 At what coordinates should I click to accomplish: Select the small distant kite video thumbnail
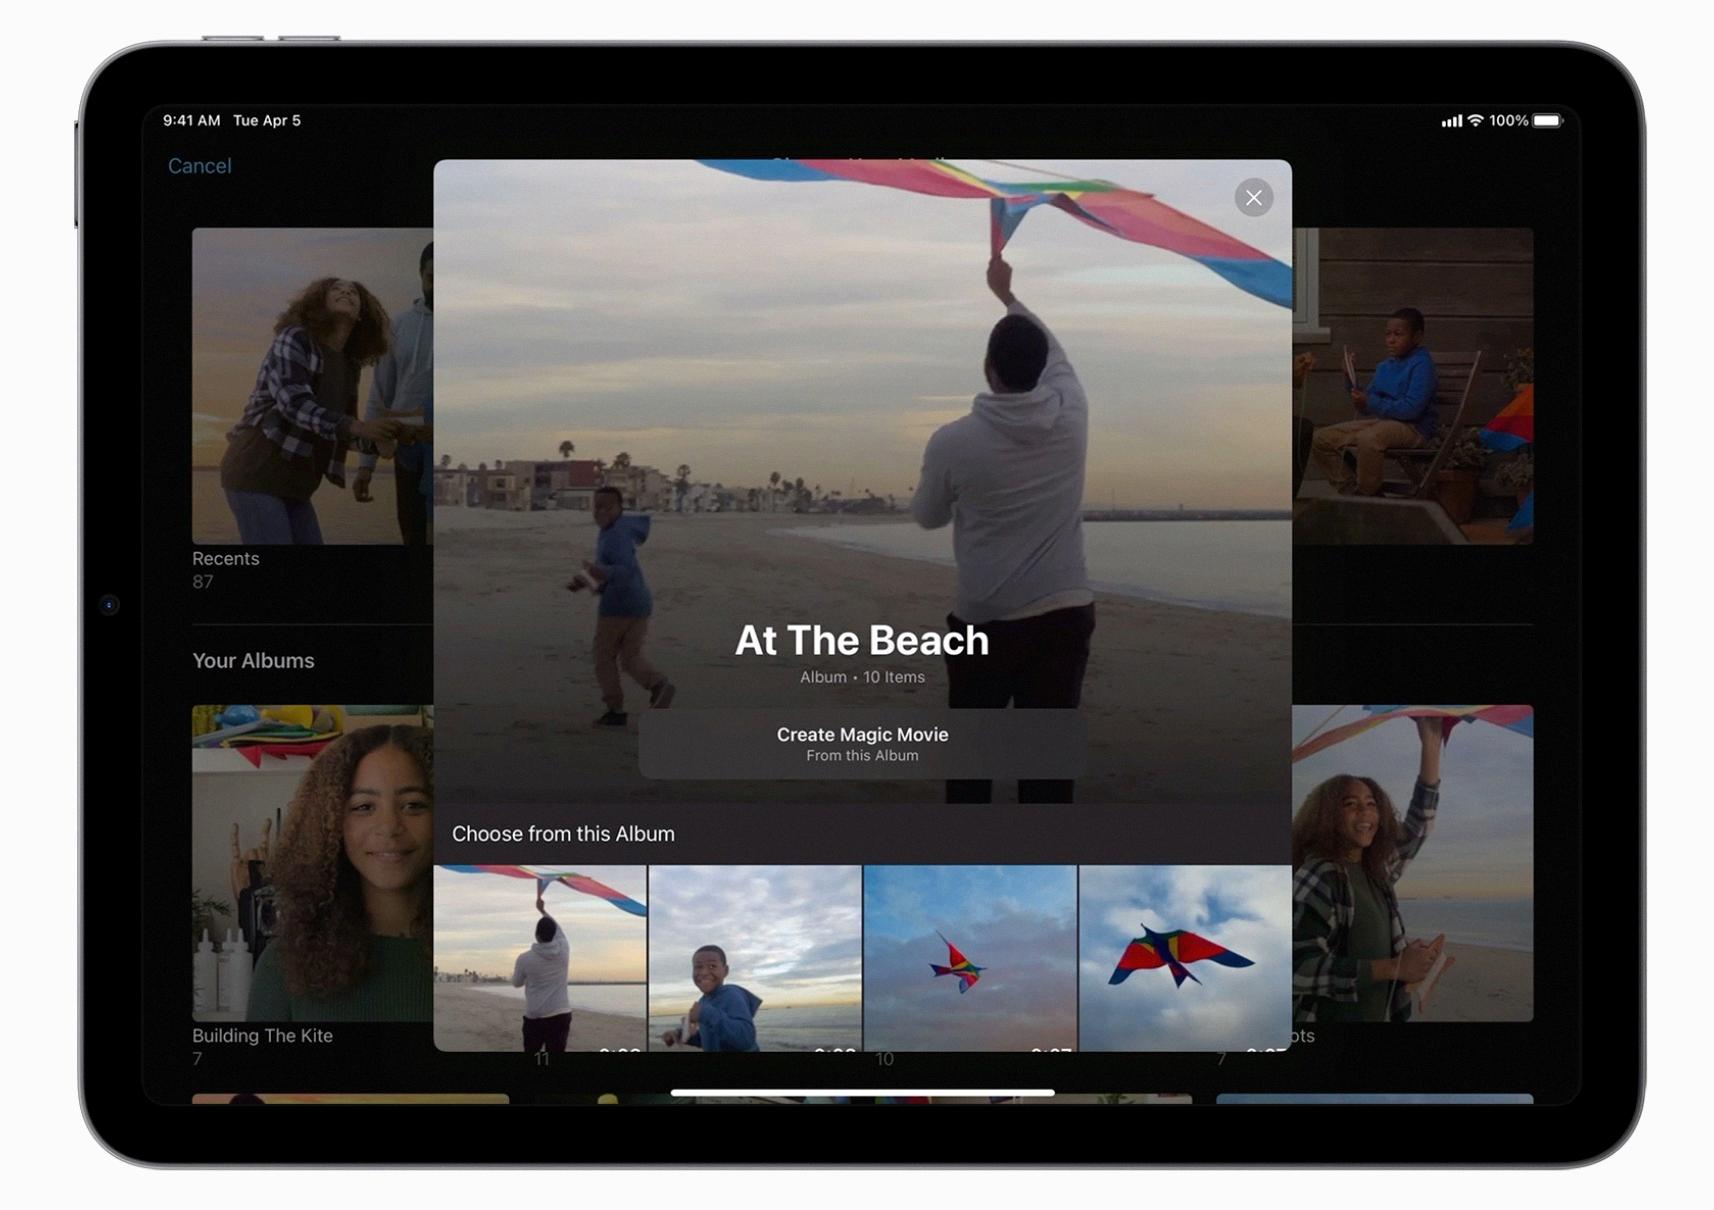point(970,958)
